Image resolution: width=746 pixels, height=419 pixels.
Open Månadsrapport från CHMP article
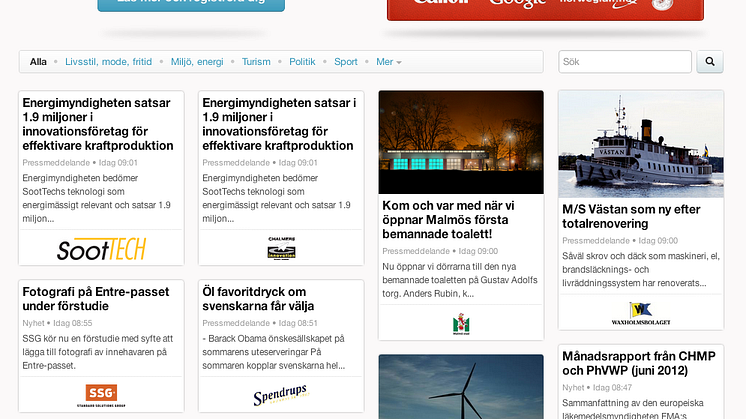(x=638, y=363)
